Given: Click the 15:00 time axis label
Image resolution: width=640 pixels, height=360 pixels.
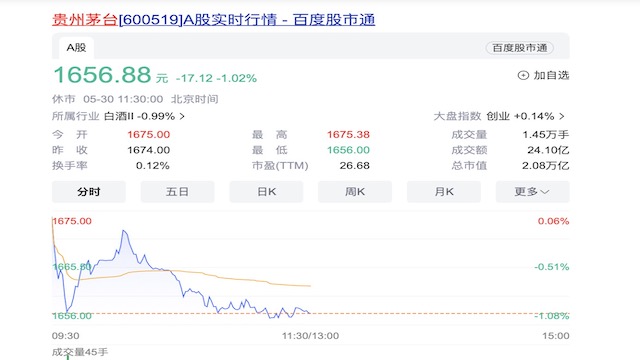Looking at the screenshot, I should 556,336.
